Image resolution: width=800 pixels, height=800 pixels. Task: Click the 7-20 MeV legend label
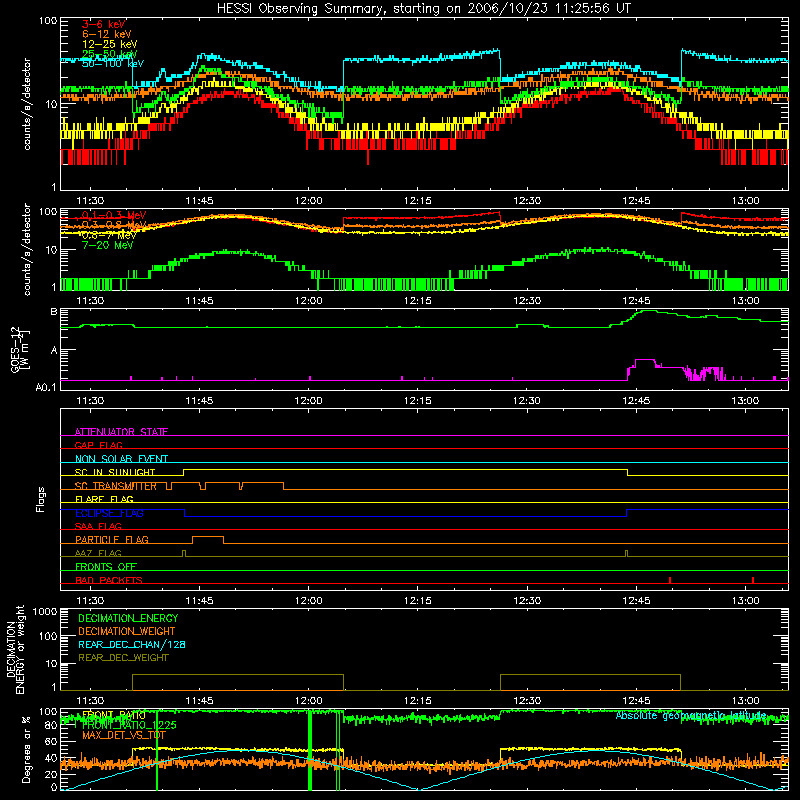pyautogui.click(x=108, y=245)
